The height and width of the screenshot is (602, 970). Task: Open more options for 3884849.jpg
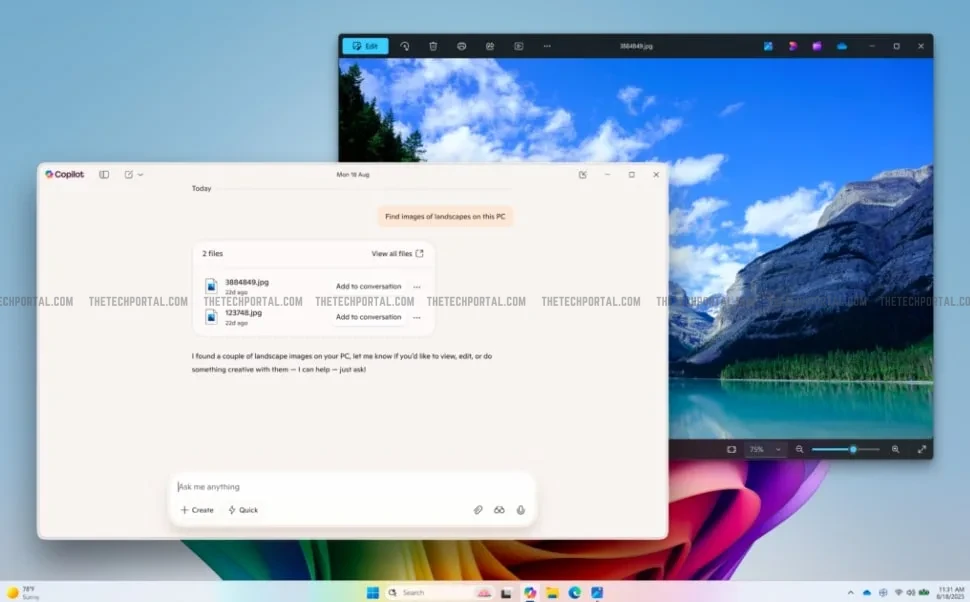pyautogui.click(x=417, y=287)
